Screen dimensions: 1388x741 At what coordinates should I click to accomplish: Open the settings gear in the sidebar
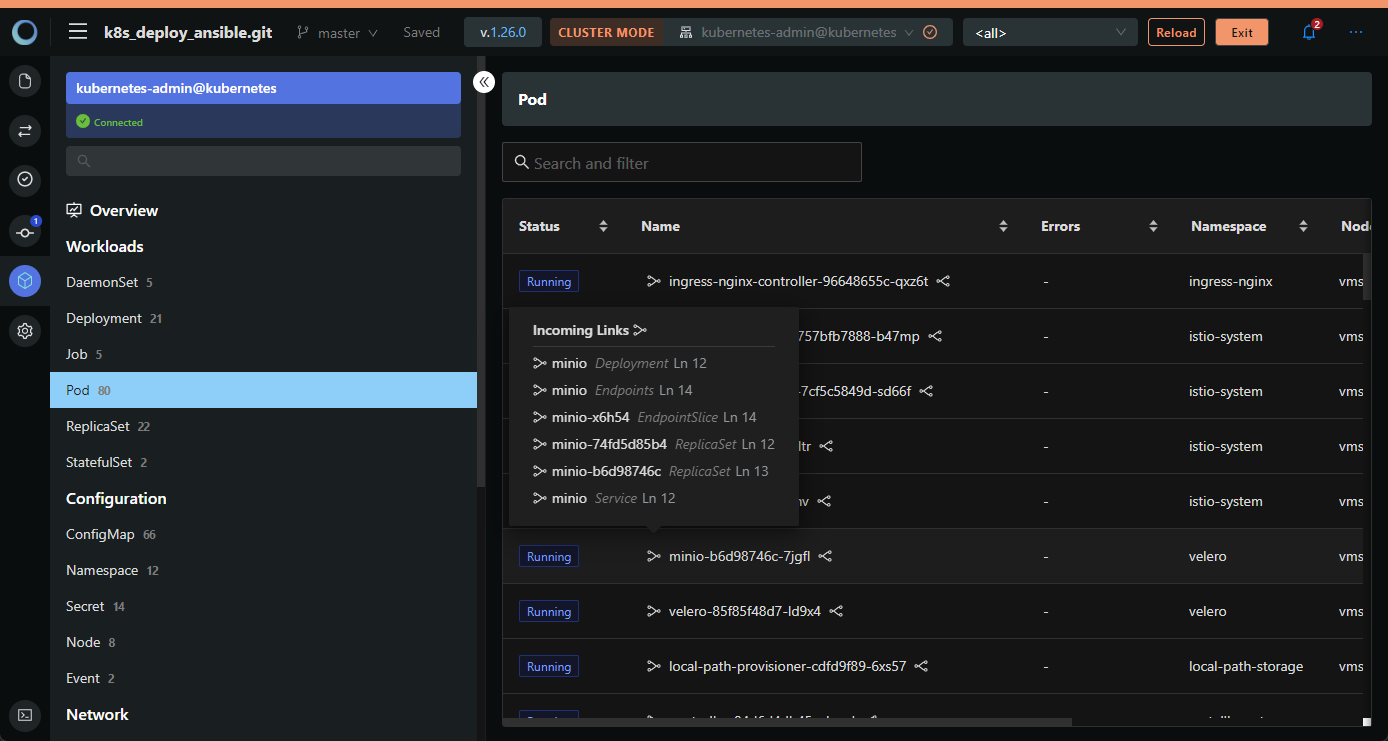(x=25, y=331)
